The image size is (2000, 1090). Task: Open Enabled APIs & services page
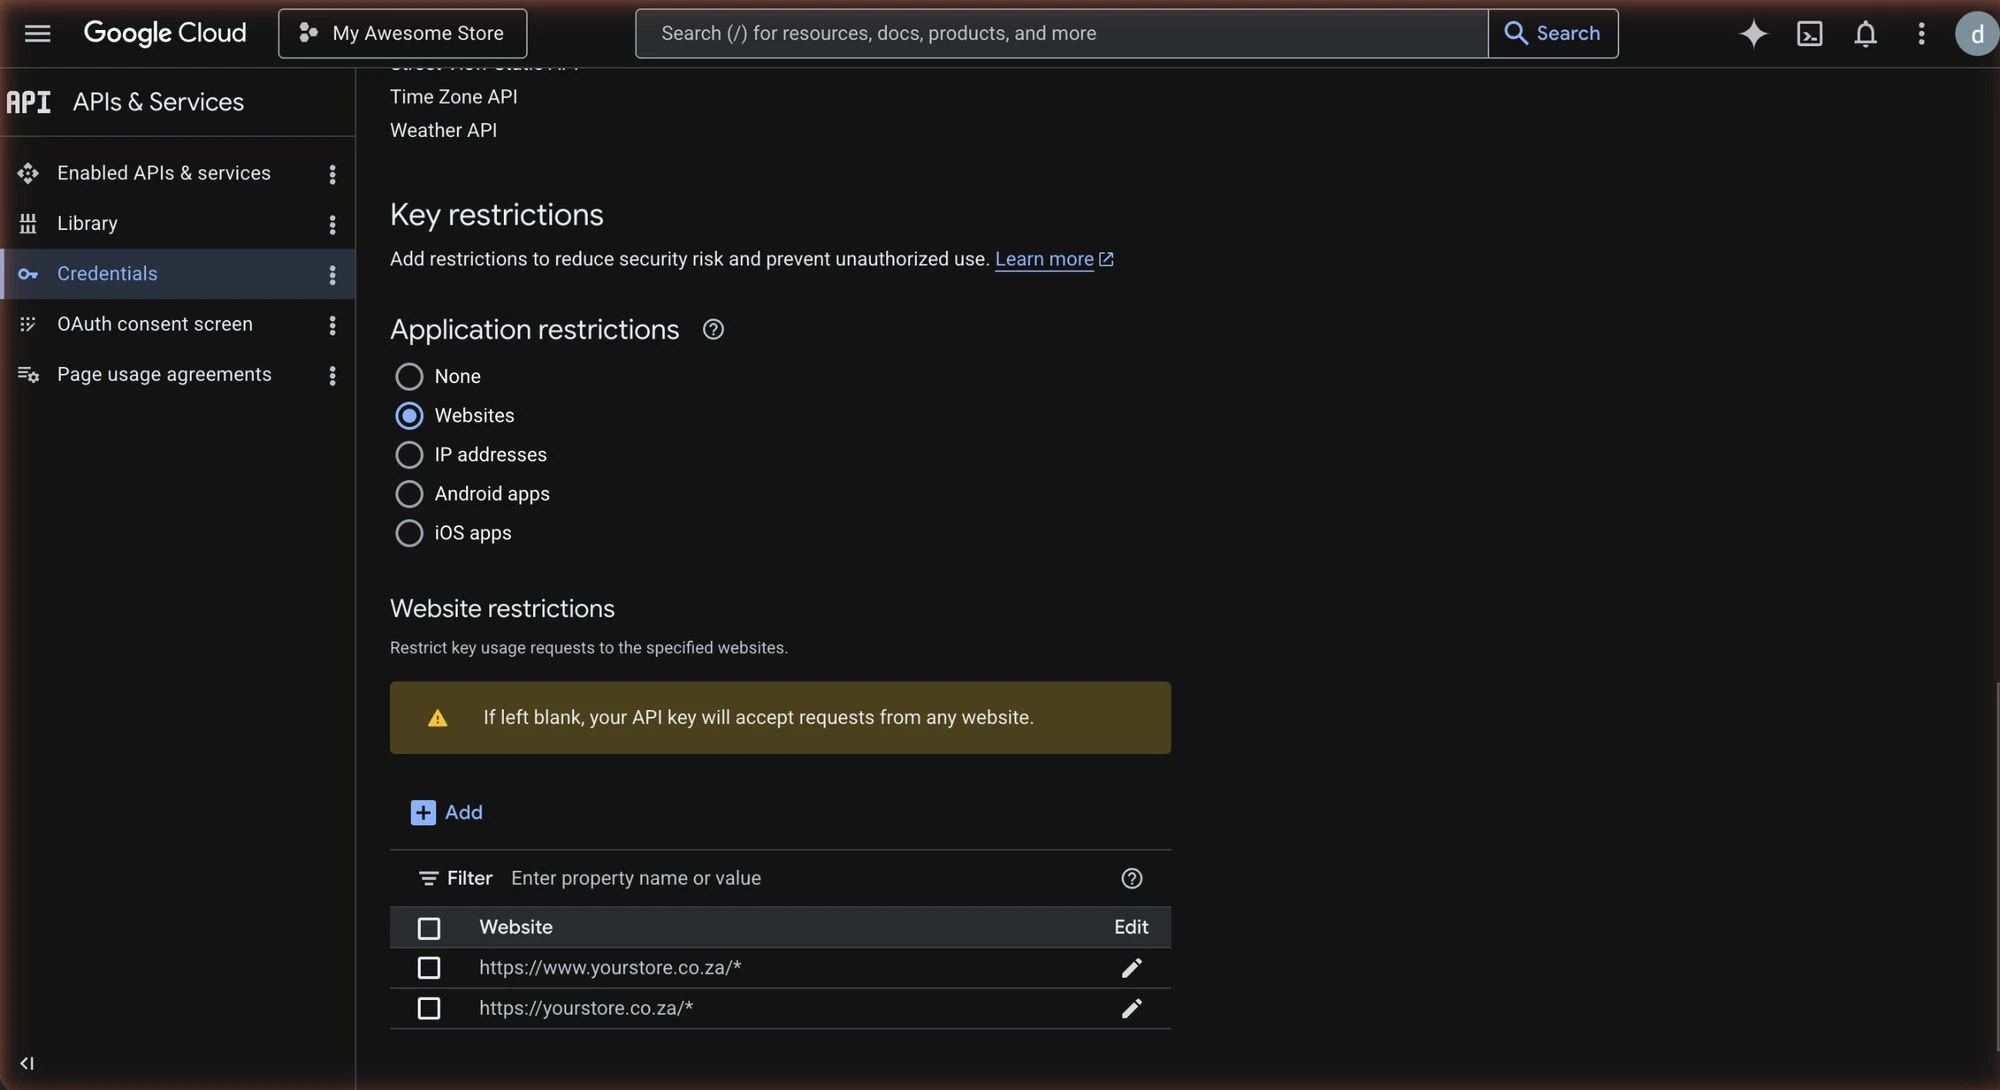[x=163, y=173]
